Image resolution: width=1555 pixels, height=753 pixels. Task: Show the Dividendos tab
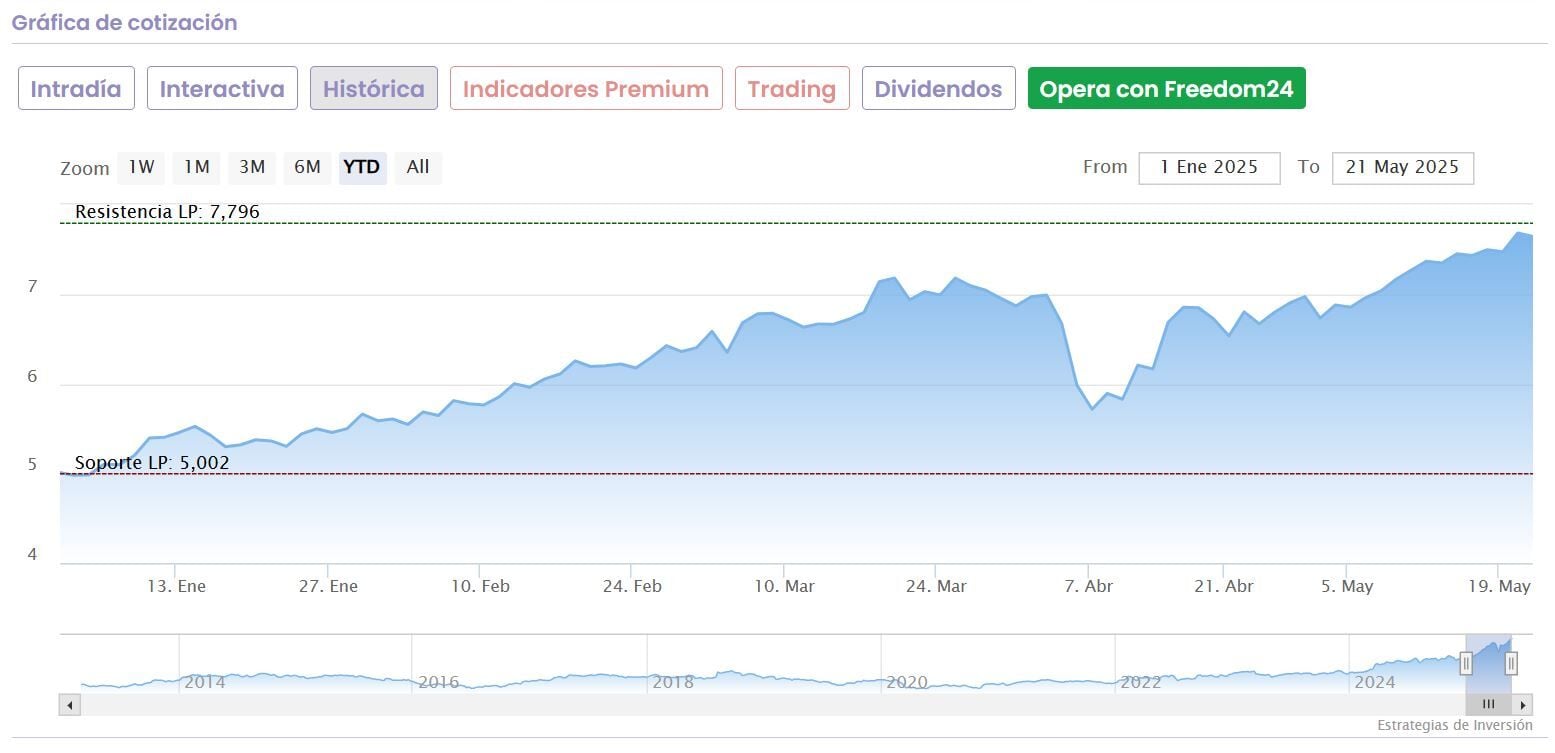click(x=938, y=89)
